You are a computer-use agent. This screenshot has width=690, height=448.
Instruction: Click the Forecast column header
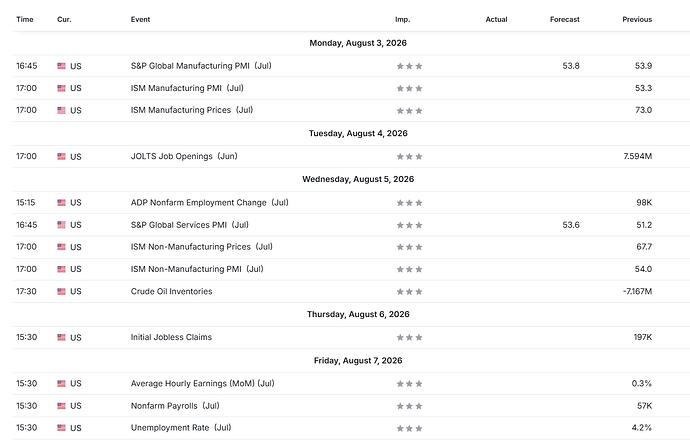[565, 19]
